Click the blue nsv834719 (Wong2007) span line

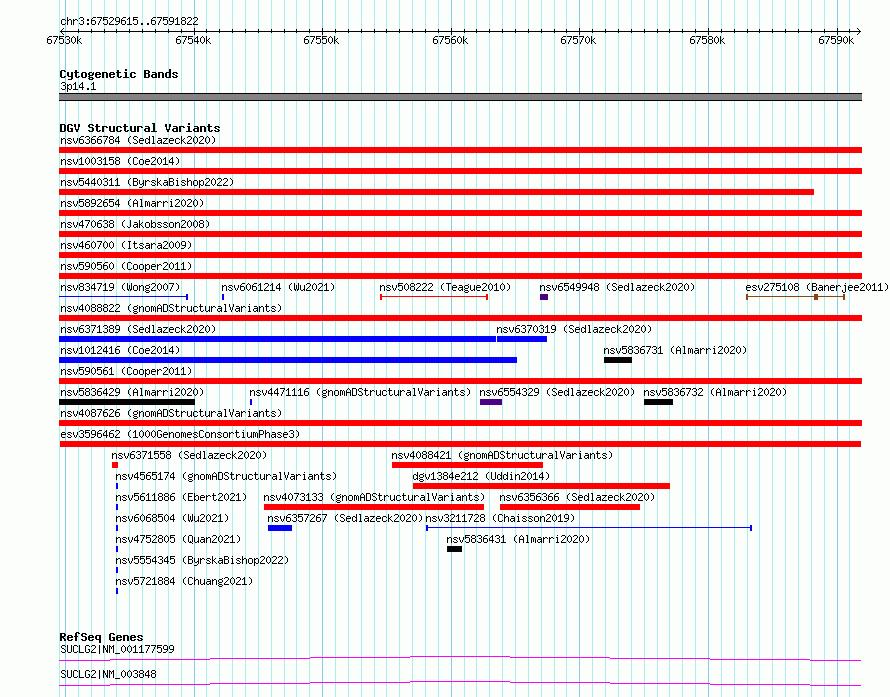tap(123, 297)
